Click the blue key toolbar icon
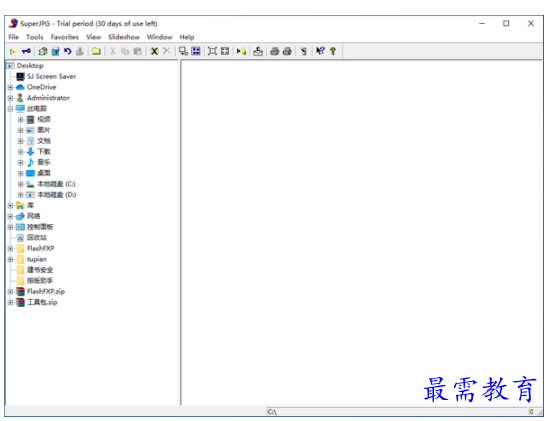The width and height of the screenshot is (545, 421). 26,51
